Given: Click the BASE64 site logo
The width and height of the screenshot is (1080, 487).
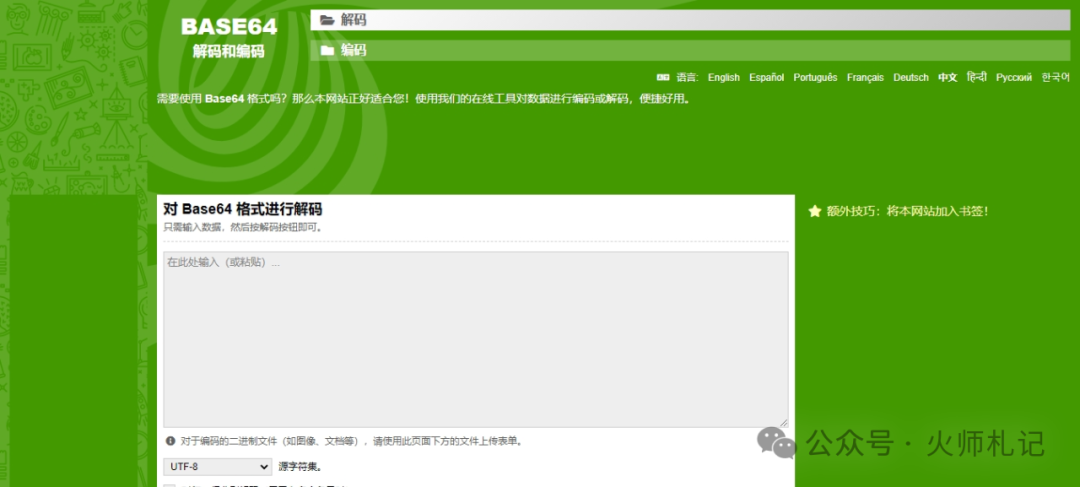Looking at the screenshot, I should (229, 27).
